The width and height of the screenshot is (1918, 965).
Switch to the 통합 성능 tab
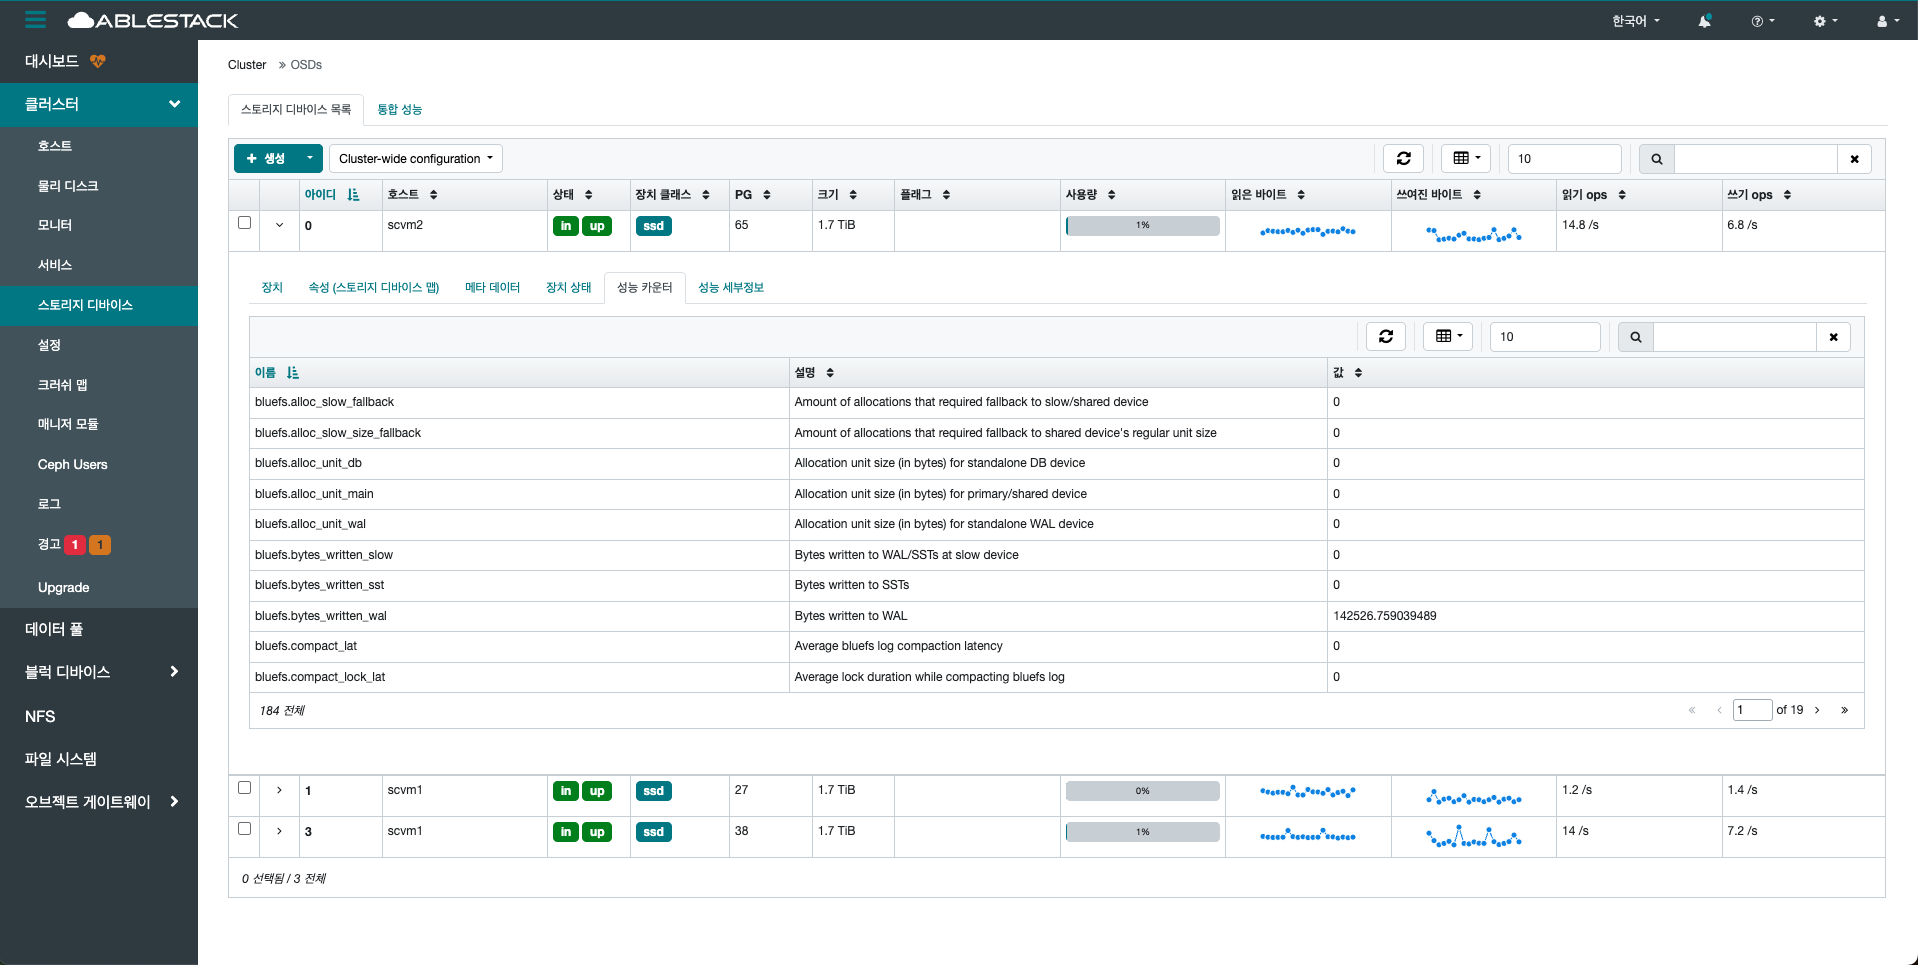[399, 109]
